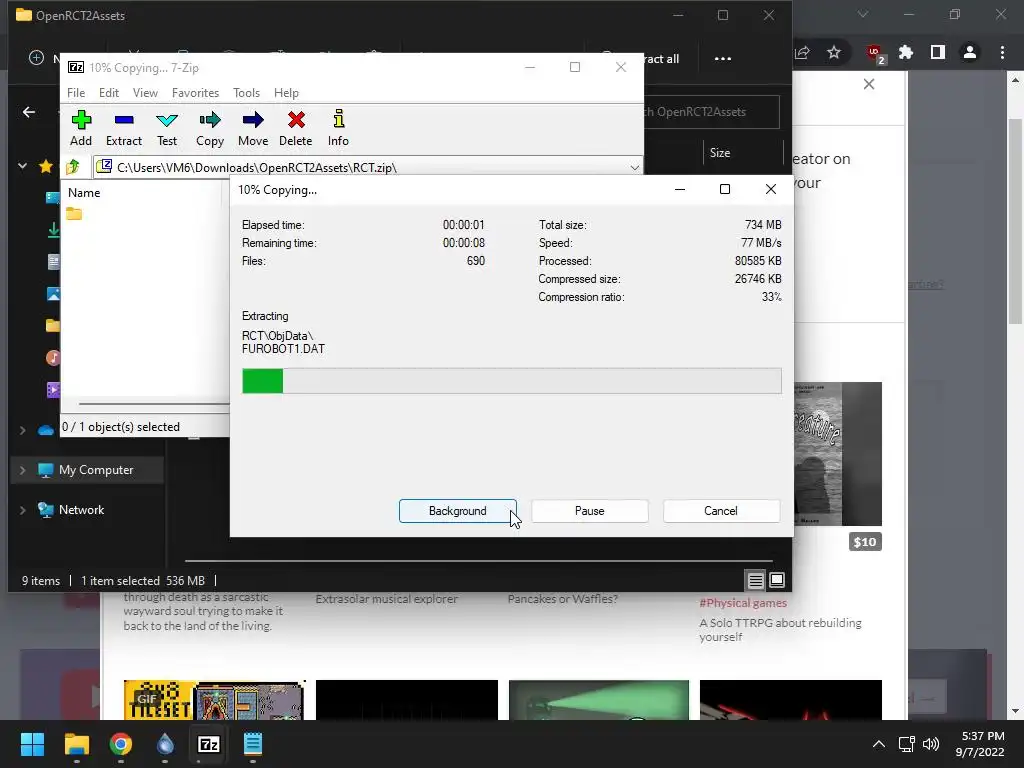Collapse the Quick access star section
Screen dimensions: 1024x768
tap(22, 166)
